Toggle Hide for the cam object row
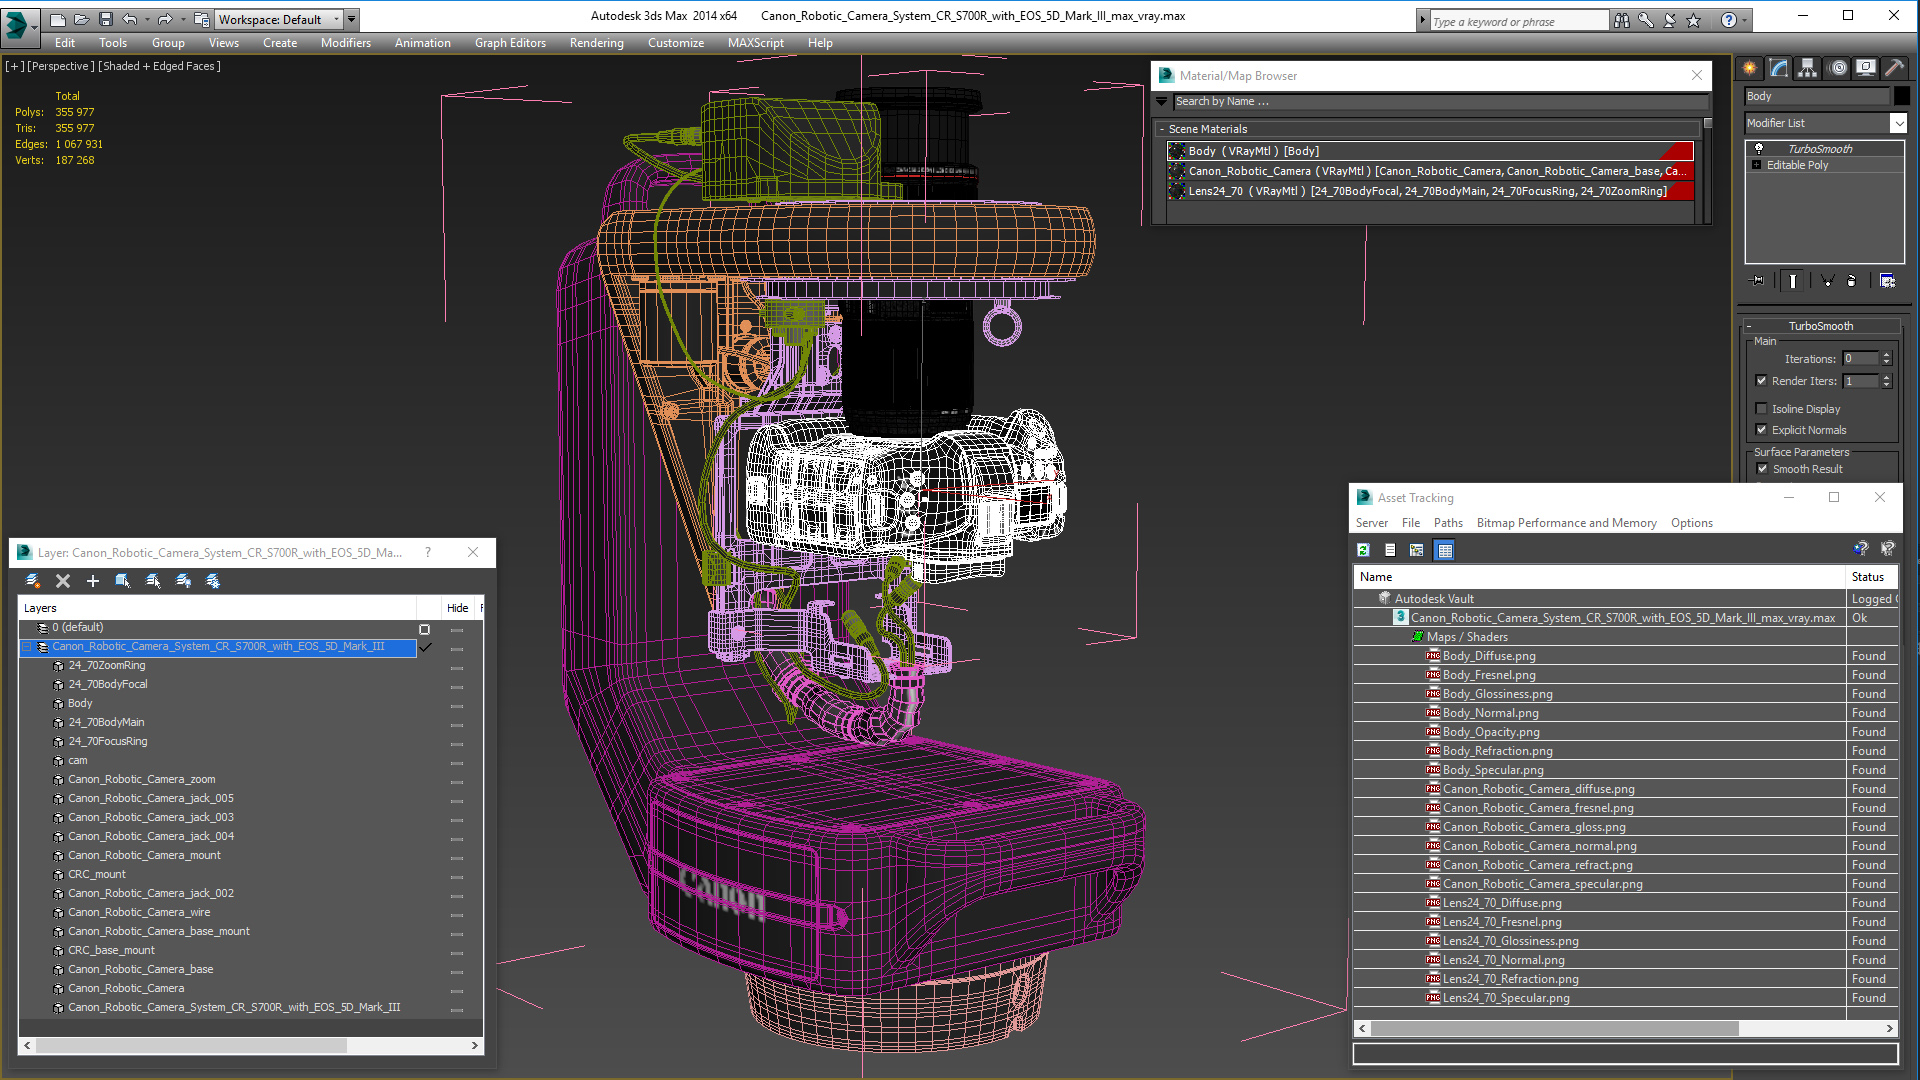This screenshot has width=1920, height=1080. pyautogui.click(x=457, y=762)
